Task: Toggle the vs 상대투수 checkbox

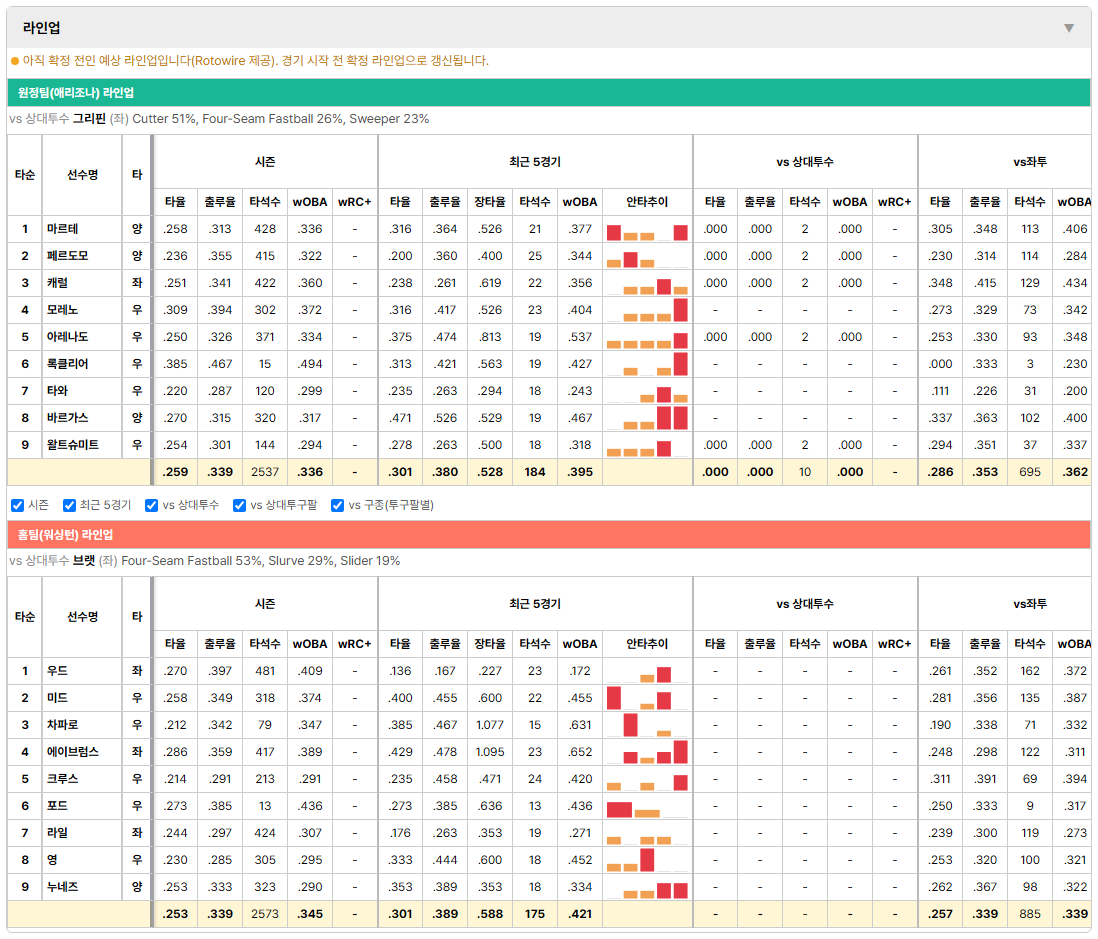Action: point(151,506)
